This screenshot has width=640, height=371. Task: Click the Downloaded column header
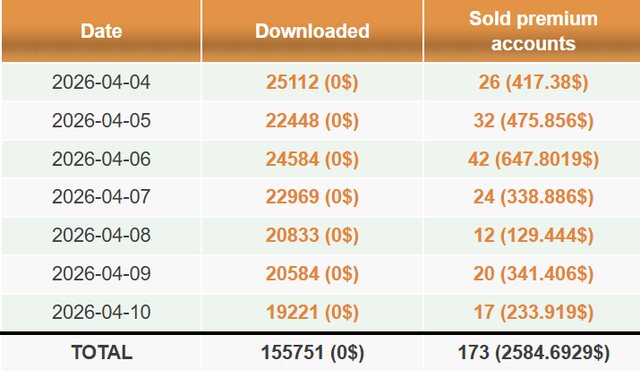click(312, 31)
